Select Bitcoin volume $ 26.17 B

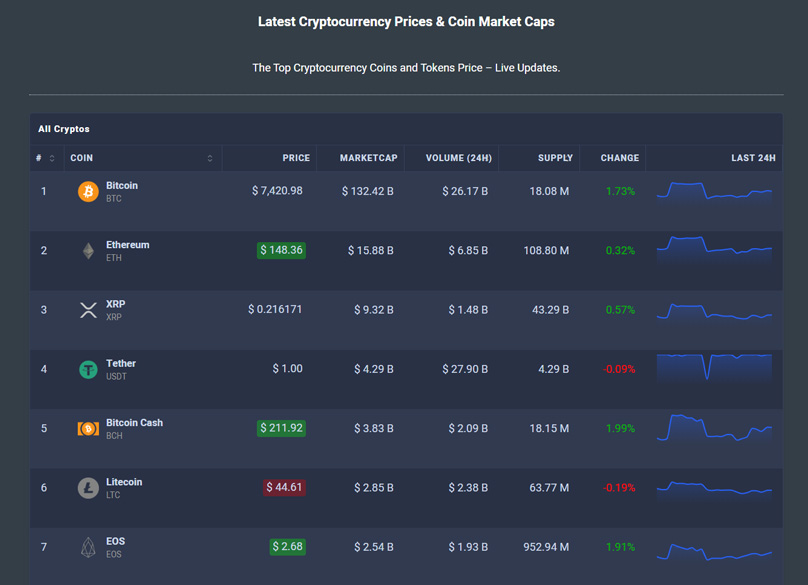coord(465,192)
